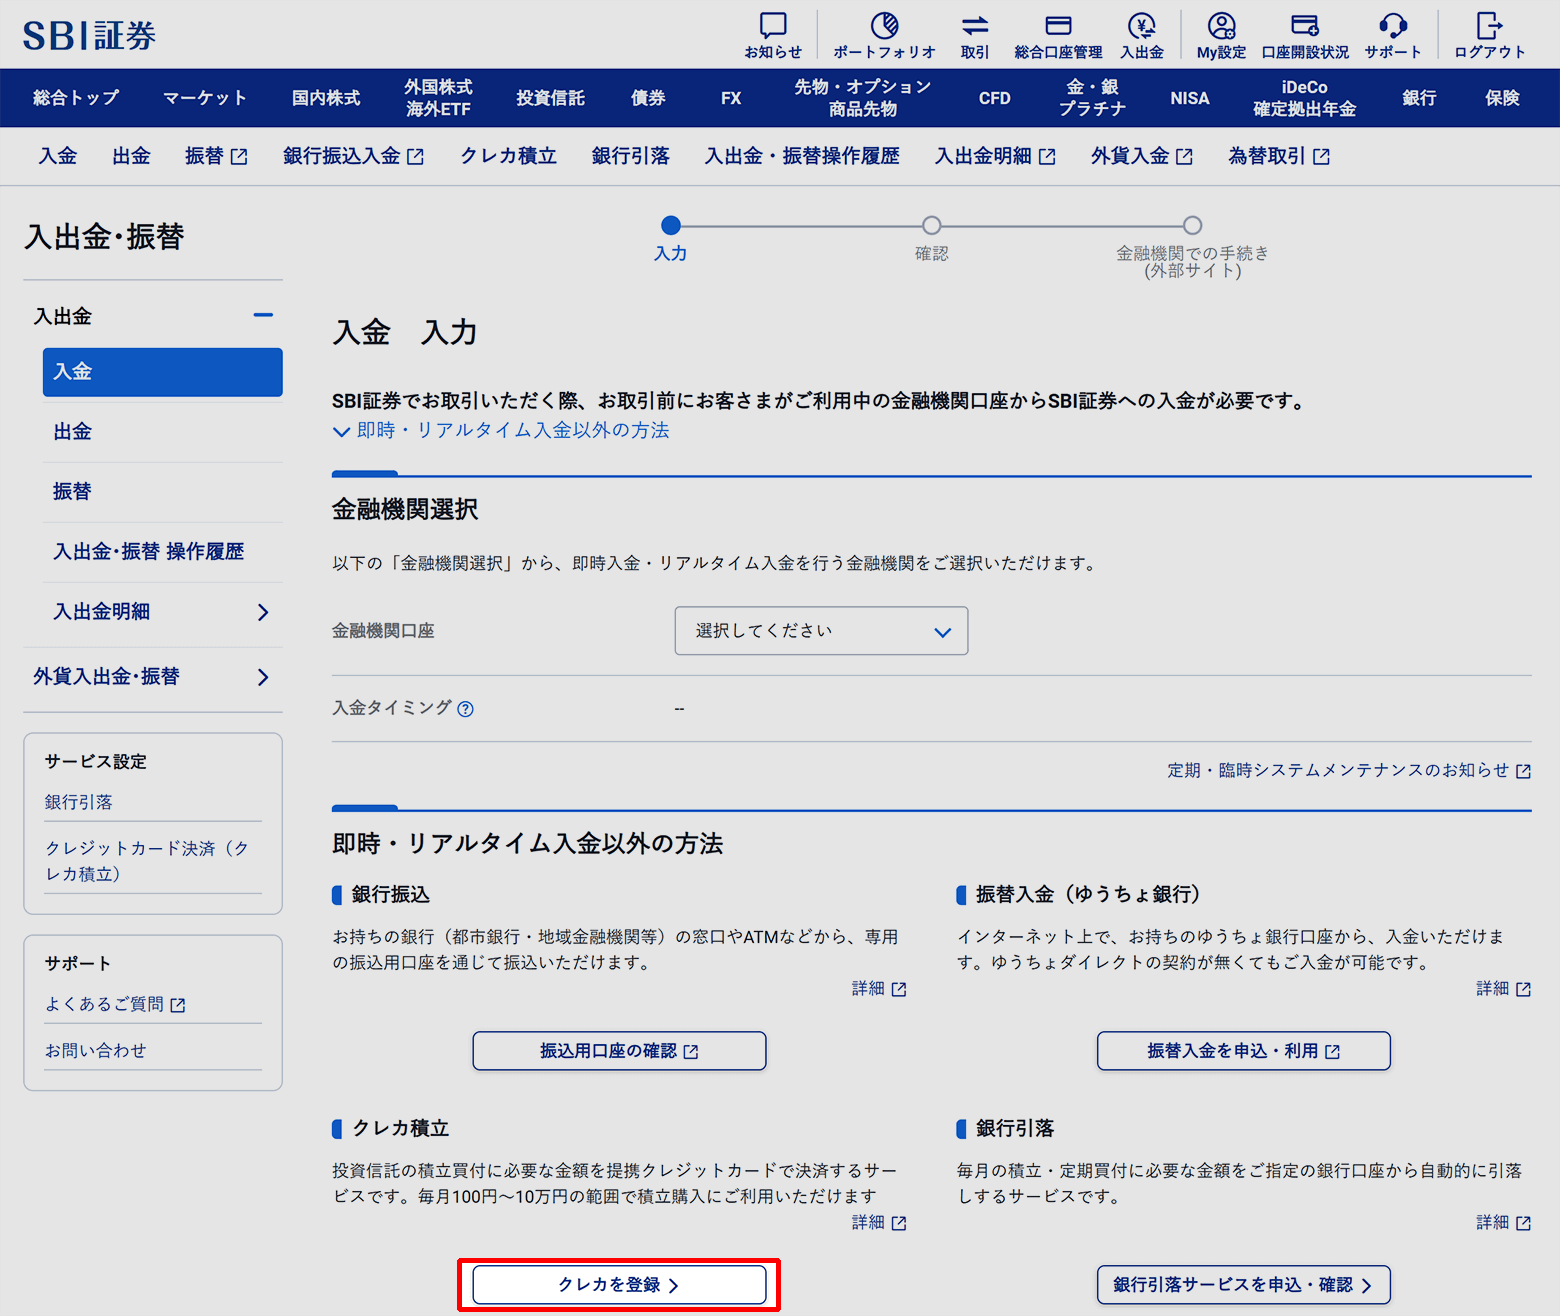Open CFD menu item
The width and height of the screenshot is (1560, 1316).
pyautogui.click(x=995, y=98)
